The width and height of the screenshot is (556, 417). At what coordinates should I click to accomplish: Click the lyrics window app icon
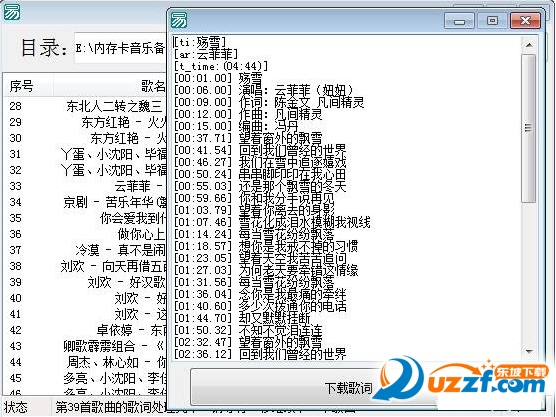click(179, 20)
